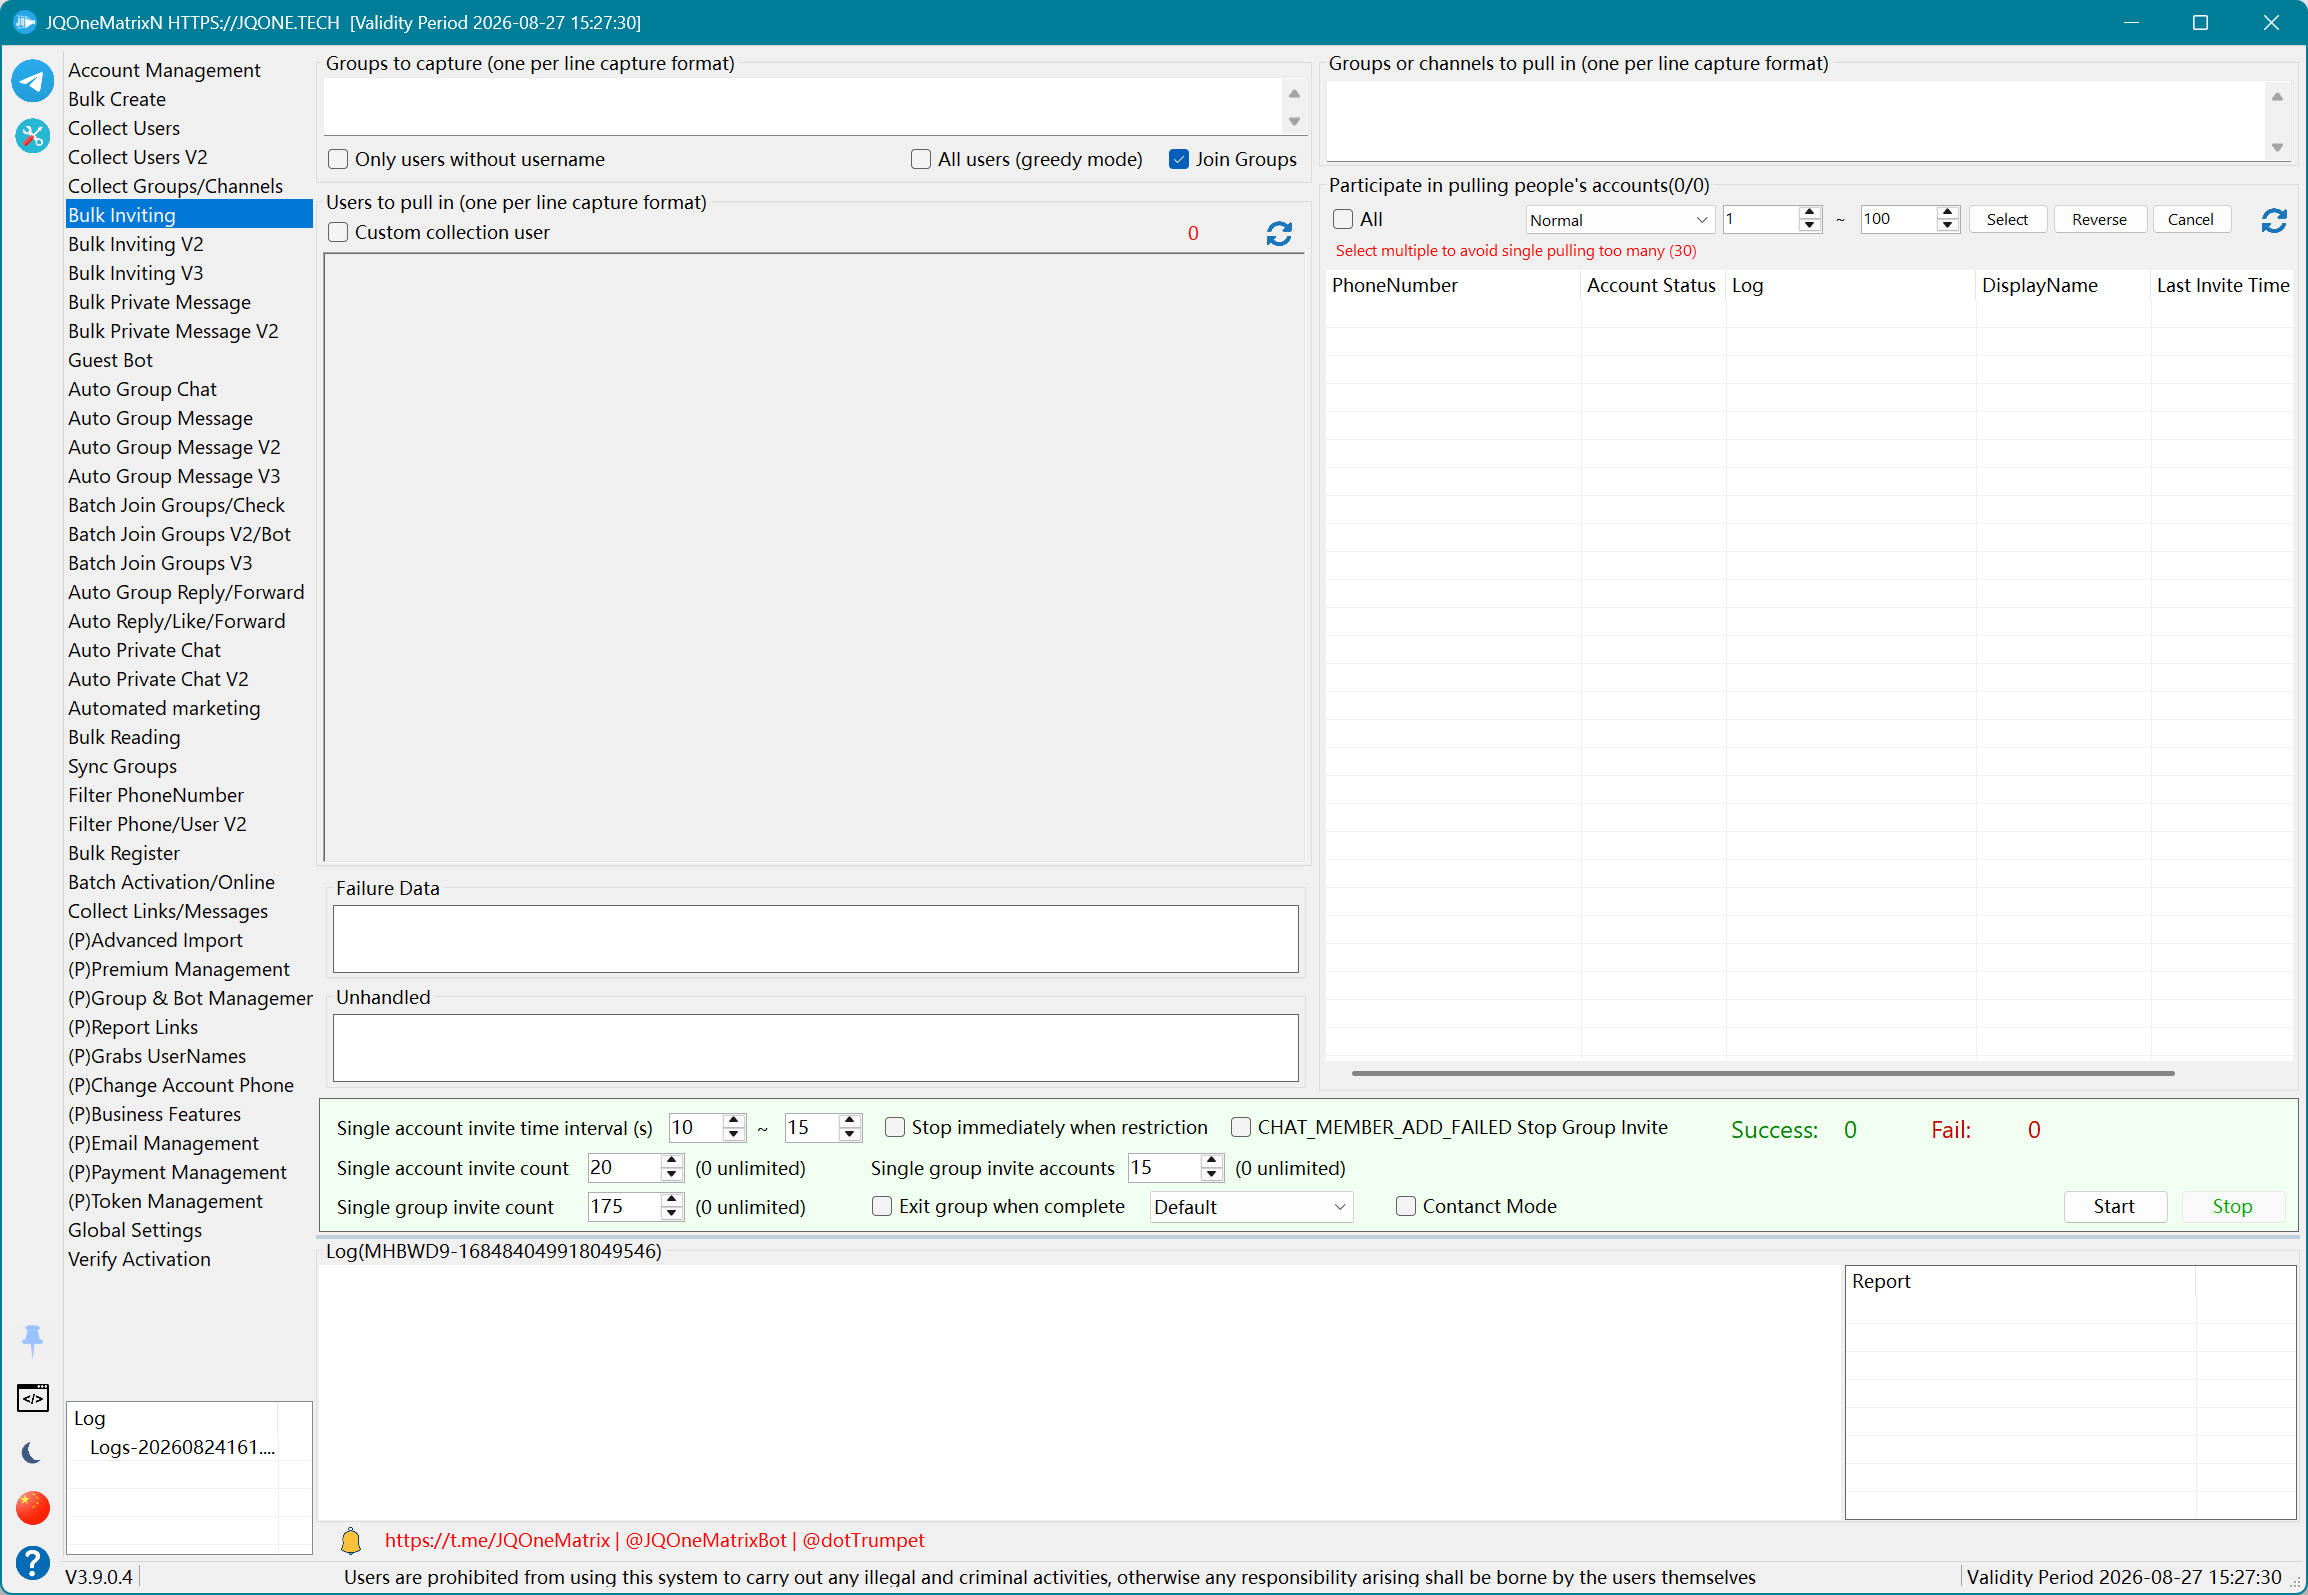This screenshot has width=2308, height=1595.
Task: Uncheck Join Groups checkbox
Action: (1179, 159)
